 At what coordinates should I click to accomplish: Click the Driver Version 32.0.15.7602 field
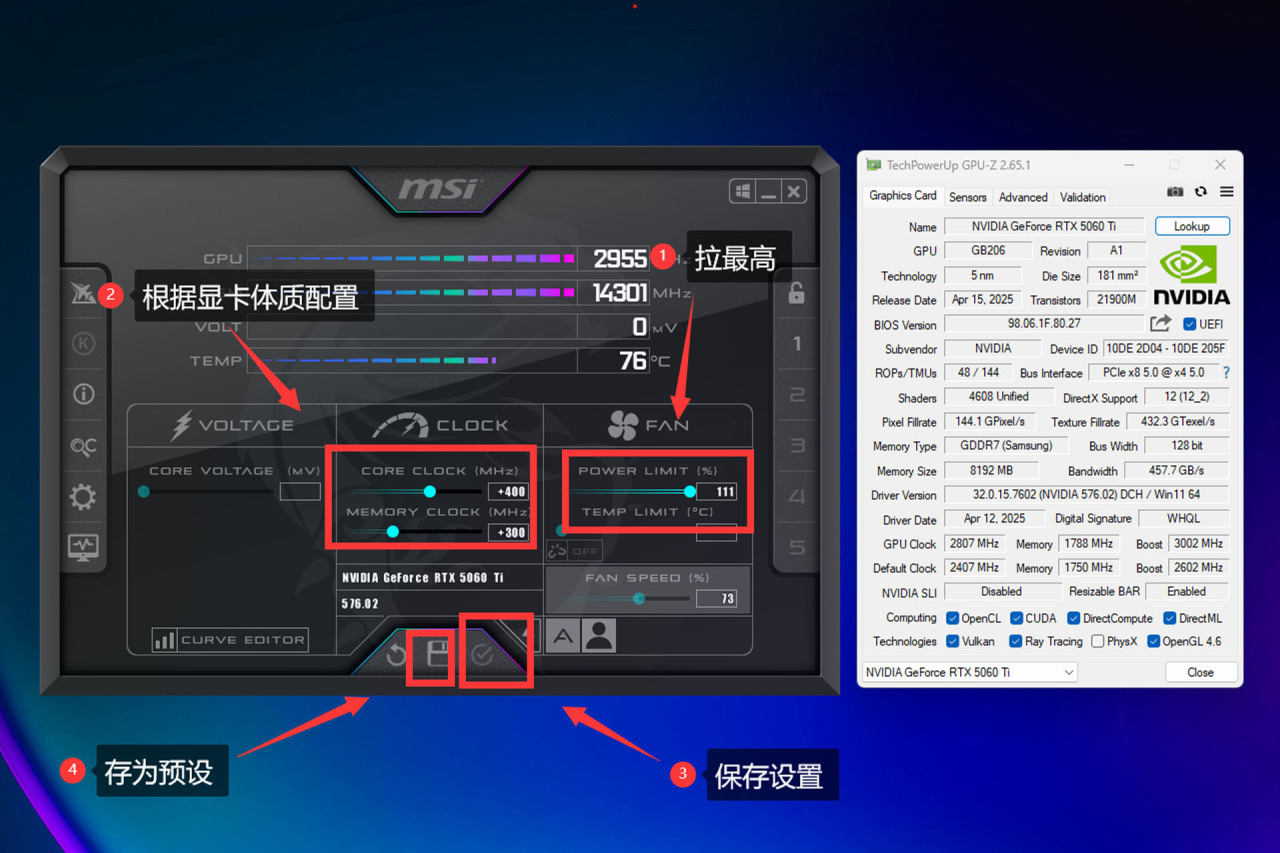pyautogui.click(x=1087, y=495)
